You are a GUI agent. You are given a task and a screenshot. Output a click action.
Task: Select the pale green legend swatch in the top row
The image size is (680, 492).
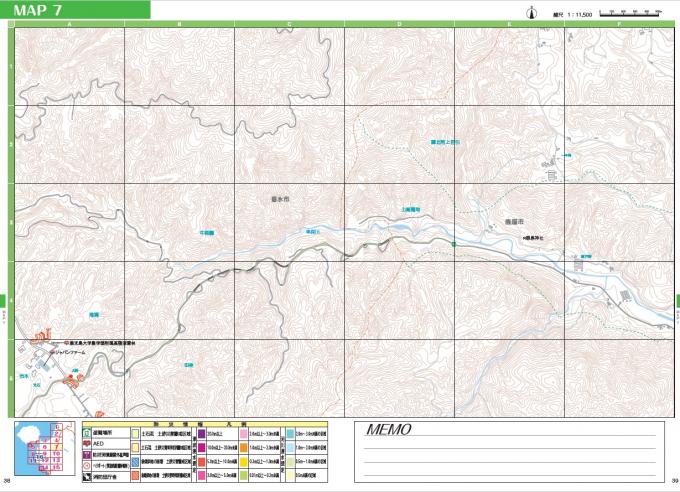pos(135,434)
